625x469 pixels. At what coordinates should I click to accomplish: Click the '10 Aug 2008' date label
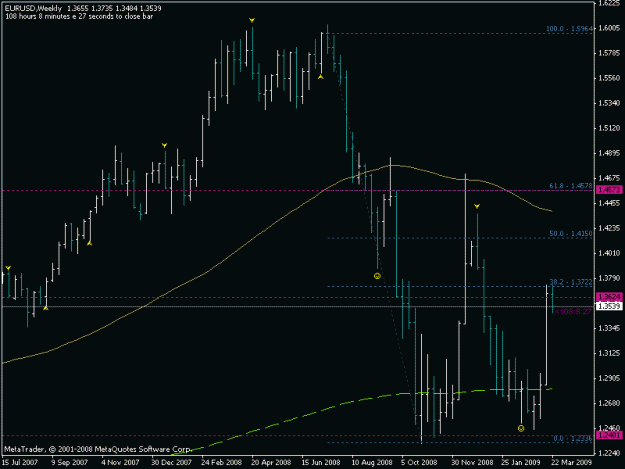(371, 462)
